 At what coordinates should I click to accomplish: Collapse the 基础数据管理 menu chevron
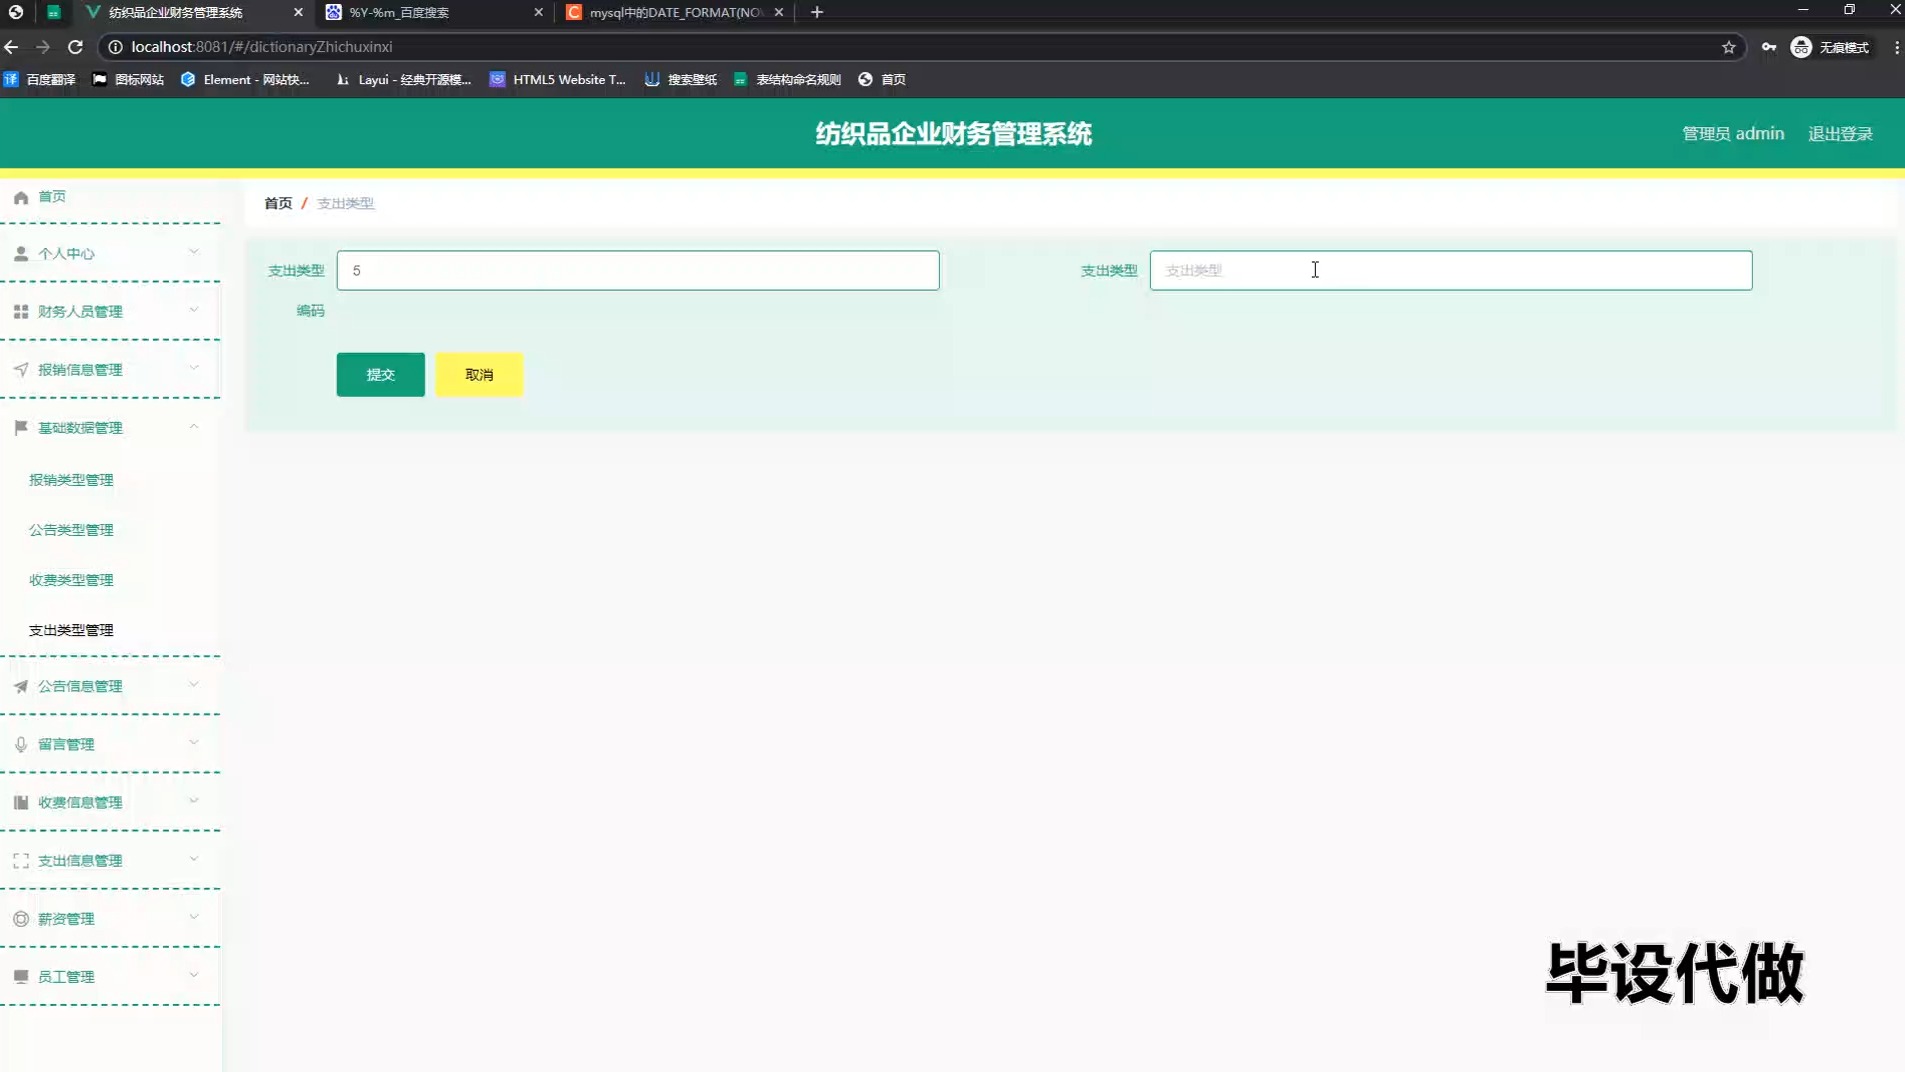coord(194,426)
